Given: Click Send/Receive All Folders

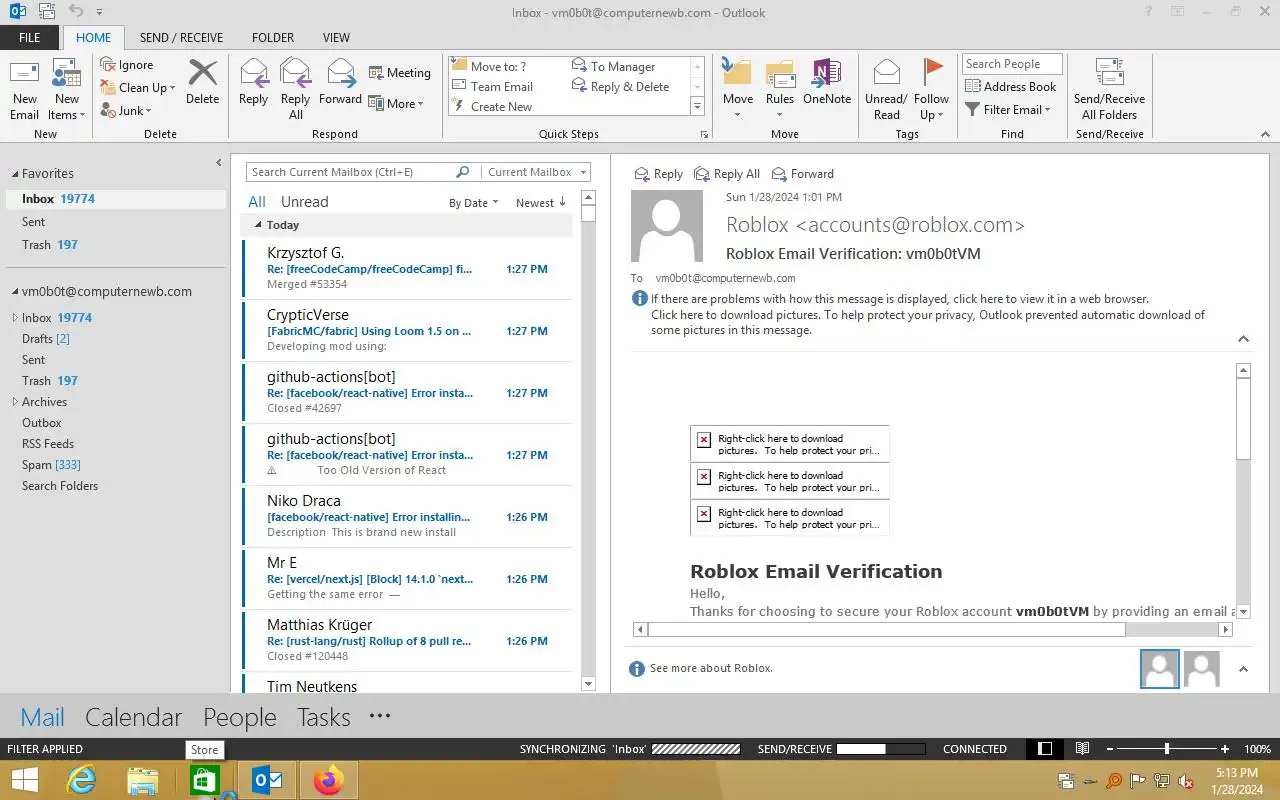Looking at the screenshot, I should coord(1109,90).
